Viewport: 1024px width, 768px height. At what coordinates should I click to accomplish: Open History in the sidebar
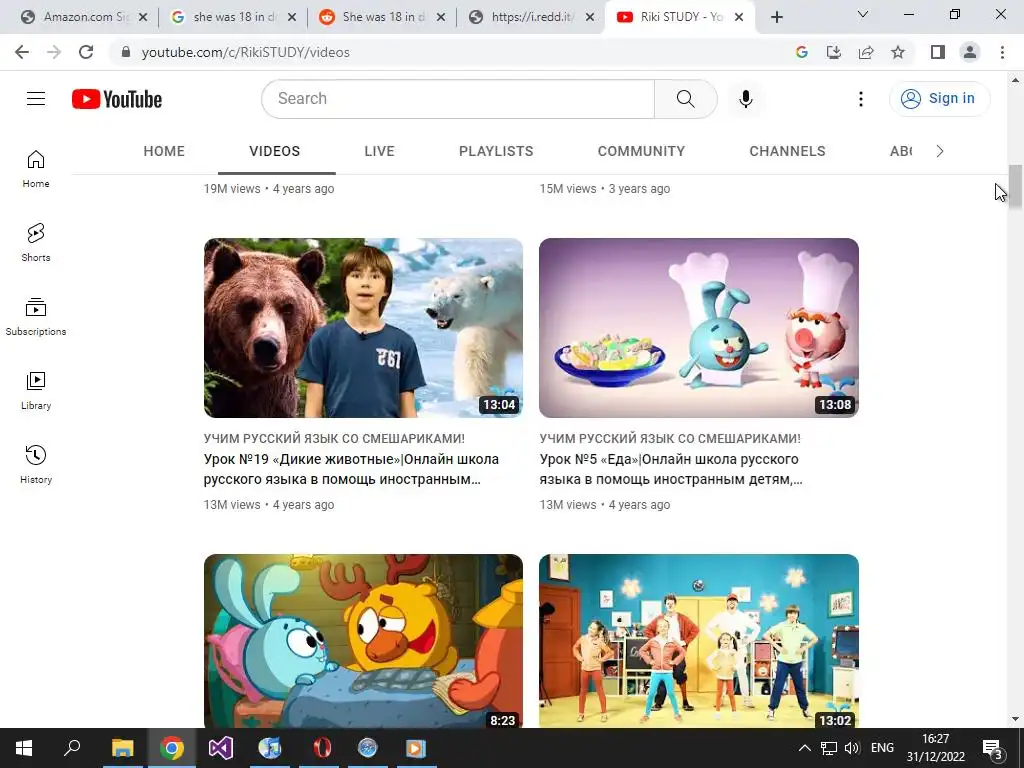point(36,464)
